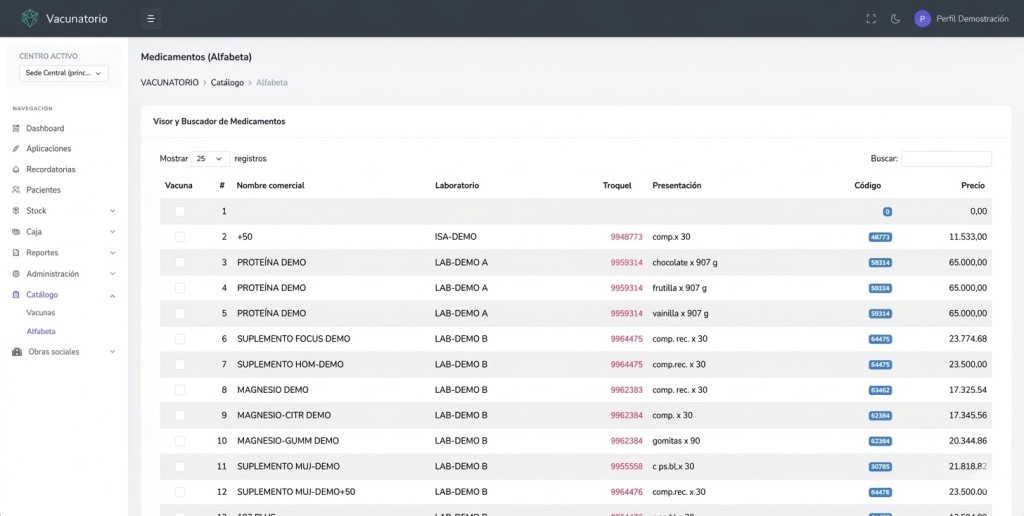Click the Dashboard sidebar icon

pyautogui.click(x=16, y=129)
